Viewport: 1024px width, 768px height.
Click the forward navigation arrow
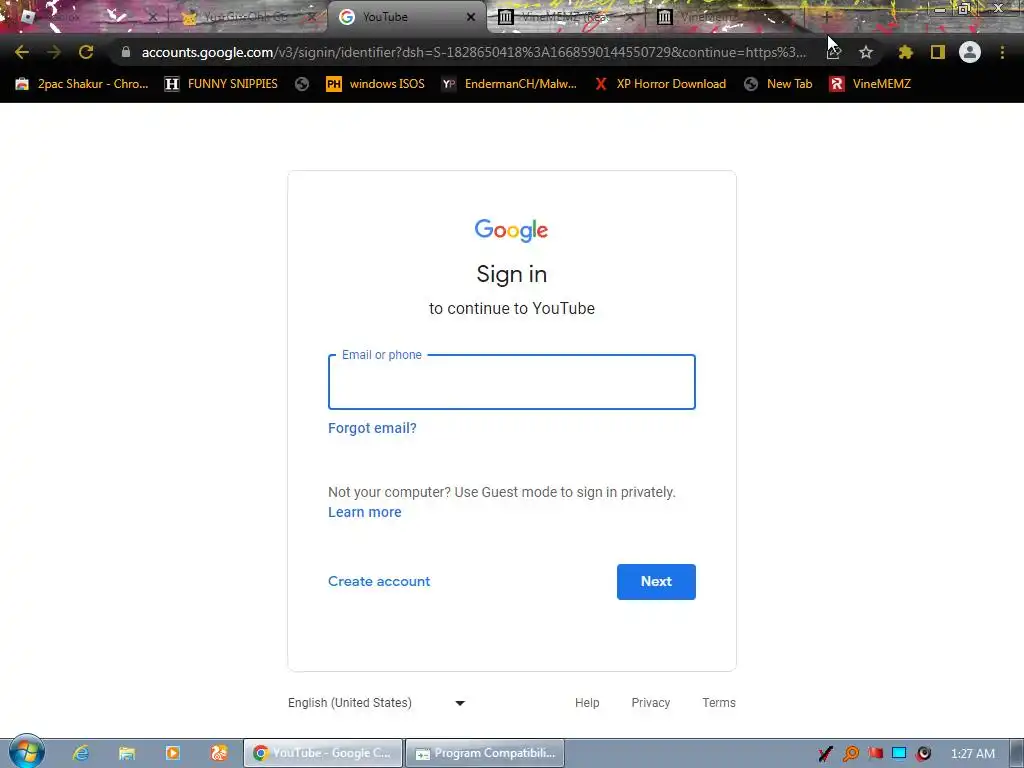click(x=54, y=52)
